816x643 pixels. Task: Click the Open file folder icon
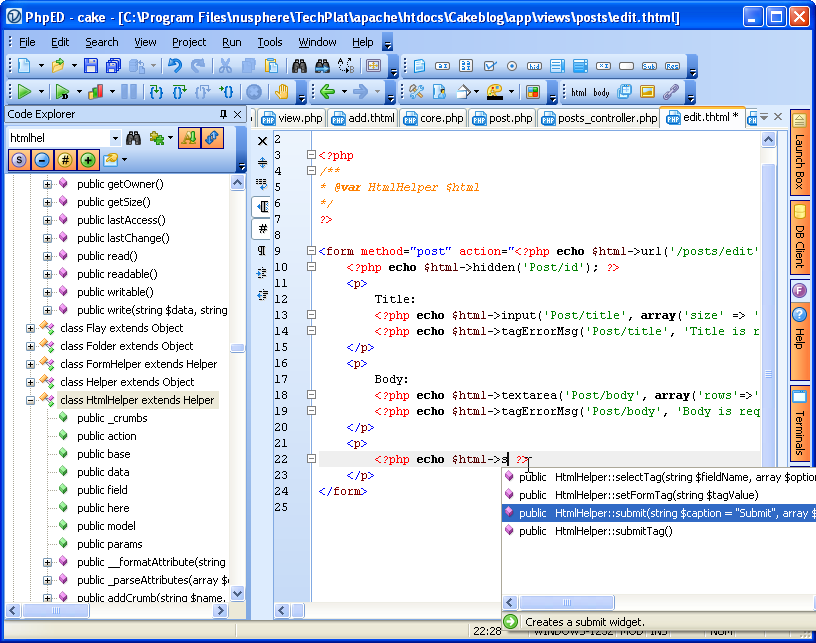click(x=58, y=66)
